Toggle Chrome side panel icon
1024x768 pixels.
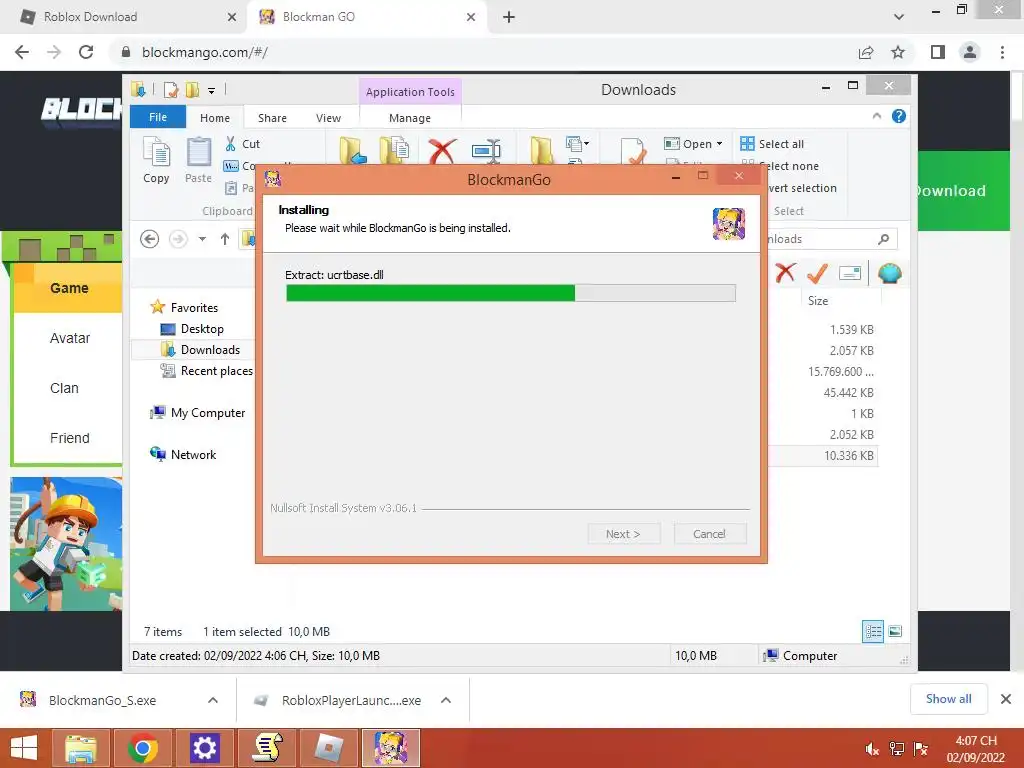(938, 52)
